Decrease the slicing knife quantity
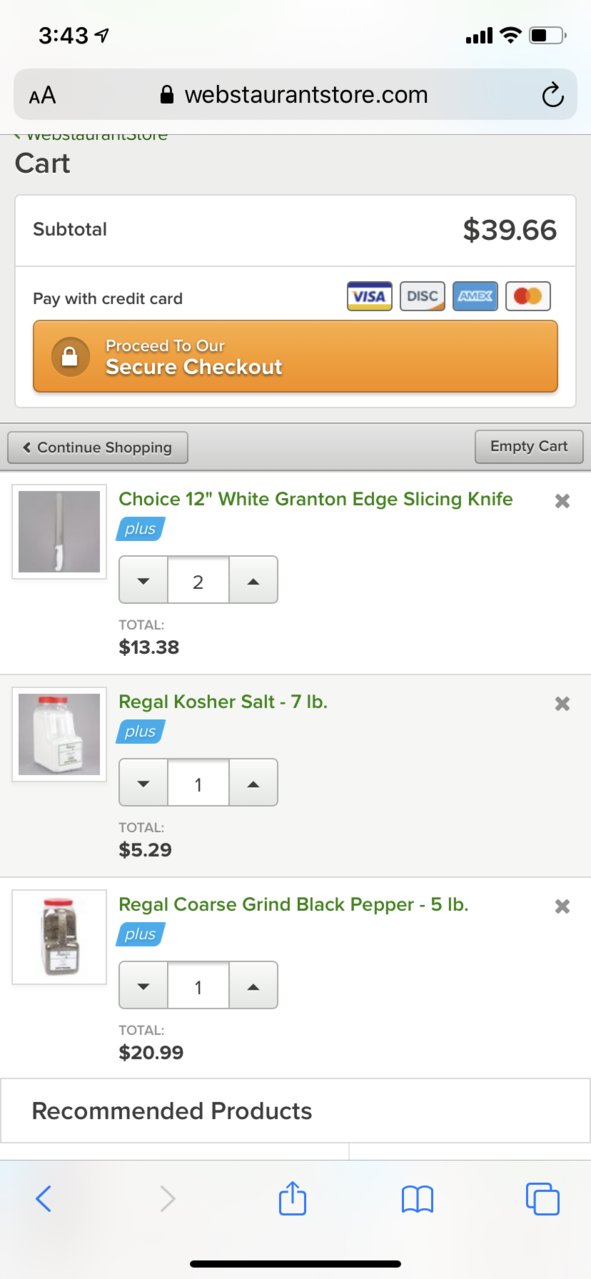591x1279 pixels. [x=144, y=580]
